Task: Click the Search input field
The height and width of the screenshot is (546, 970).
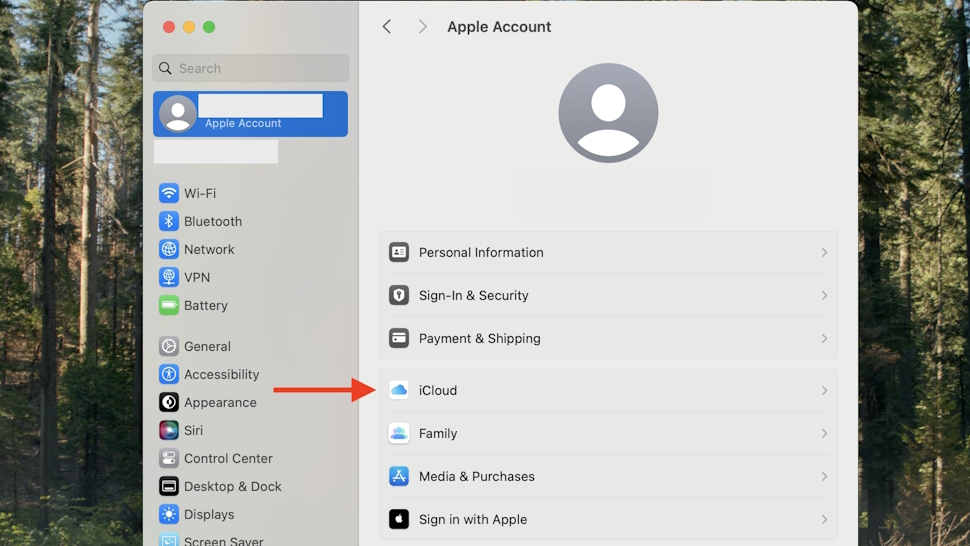Action: [251, 68]
